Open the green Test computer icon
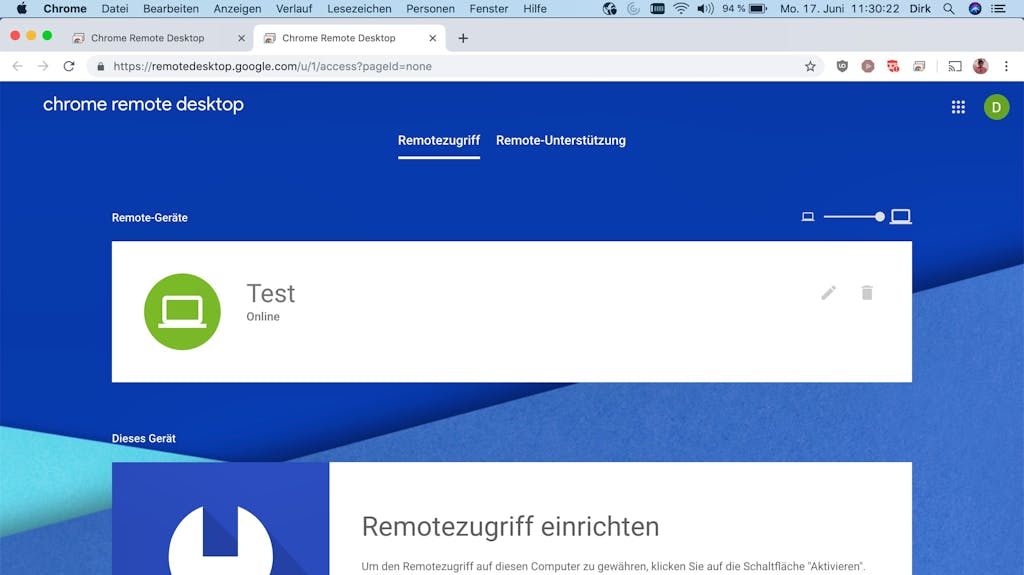This screenshot has width=1024, height=575. point(182,312)
